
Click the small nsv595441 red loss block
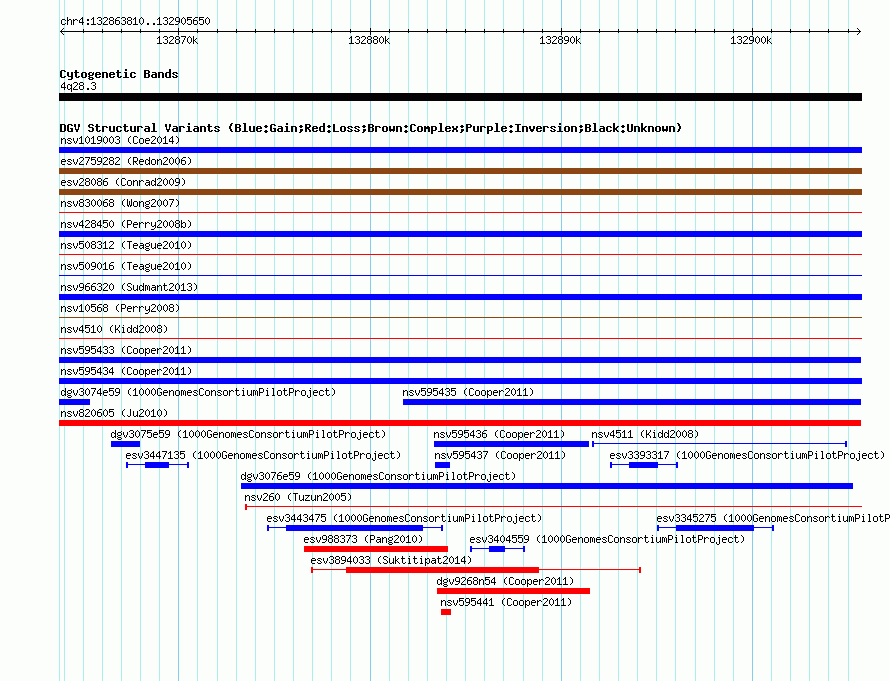coord(446,612)
